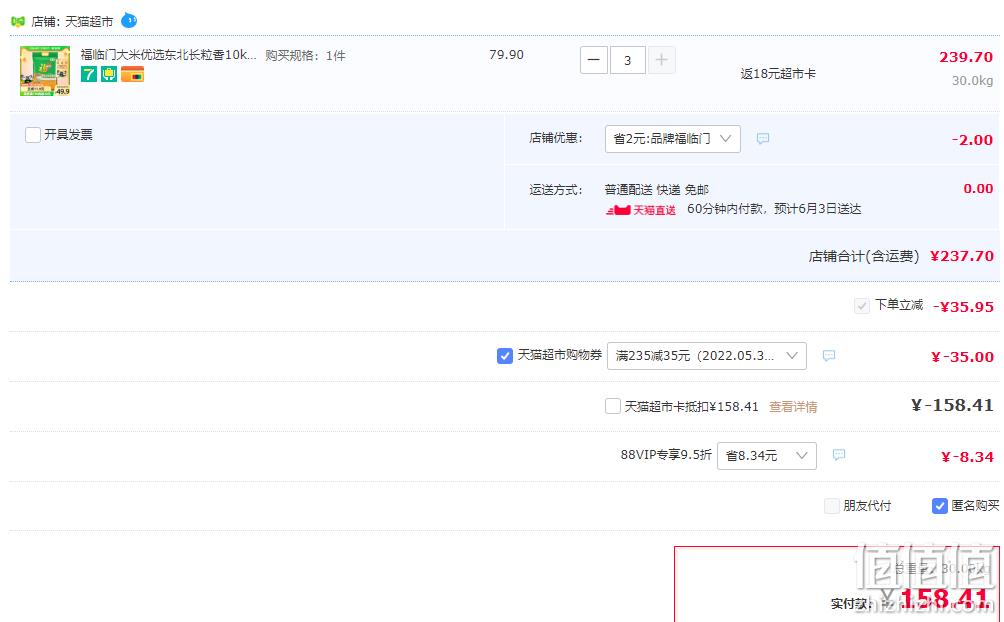This screenshot has width=1004, height=622.
Task: Click the 88VIP discount amount ¥-8.34
Action: coord(967,457)
